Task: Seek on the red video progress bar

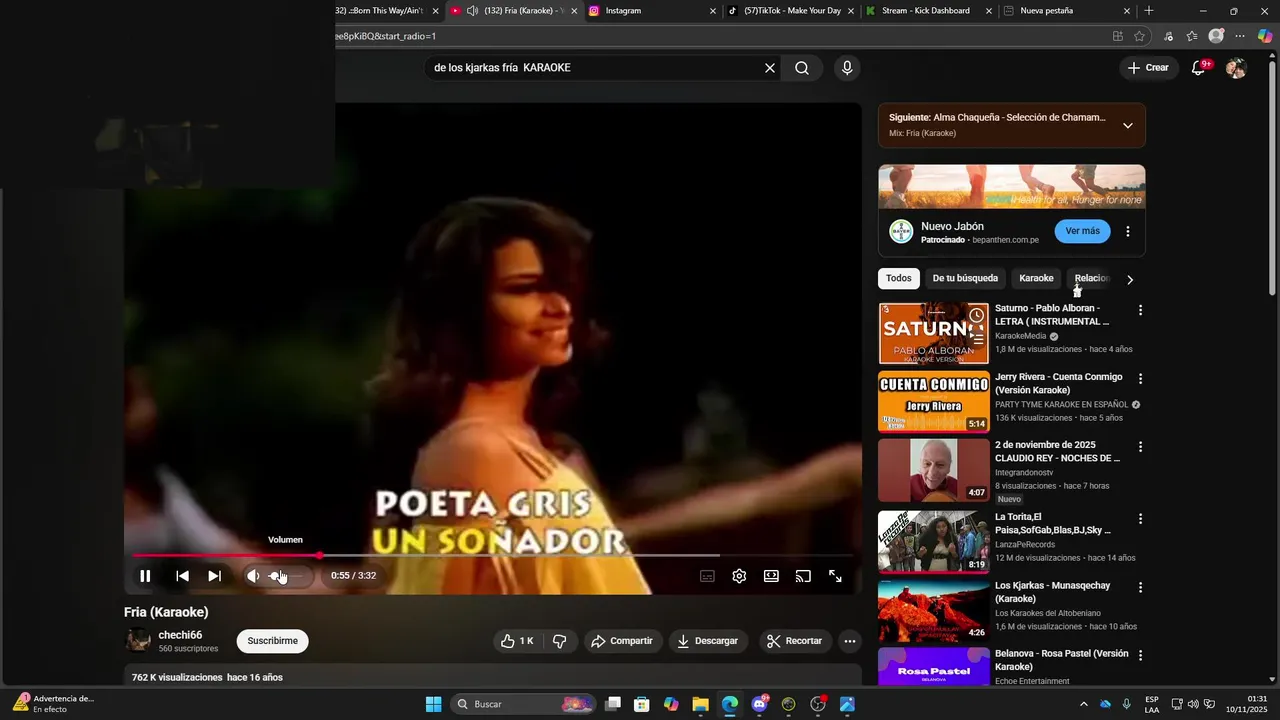Action: pos(492,555)
